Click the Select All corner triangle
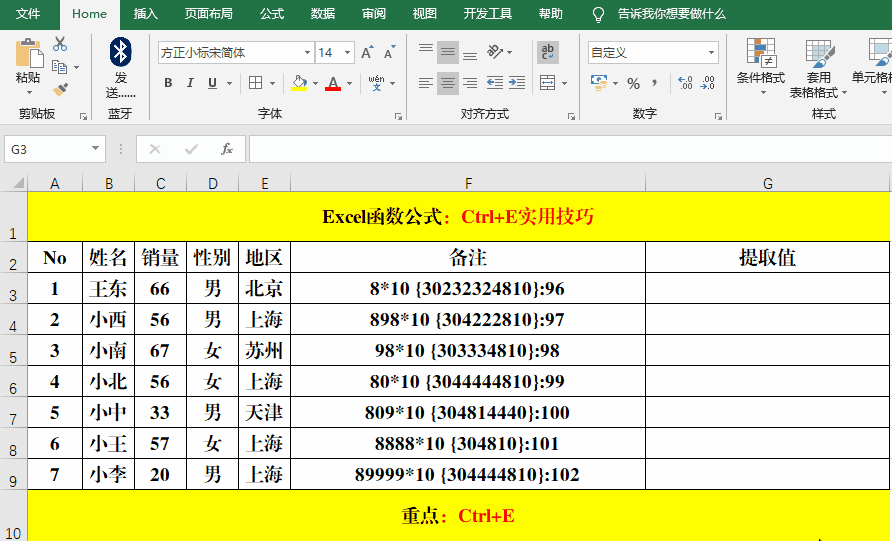The width and height of the screenshot is (892, 541). 18,183
